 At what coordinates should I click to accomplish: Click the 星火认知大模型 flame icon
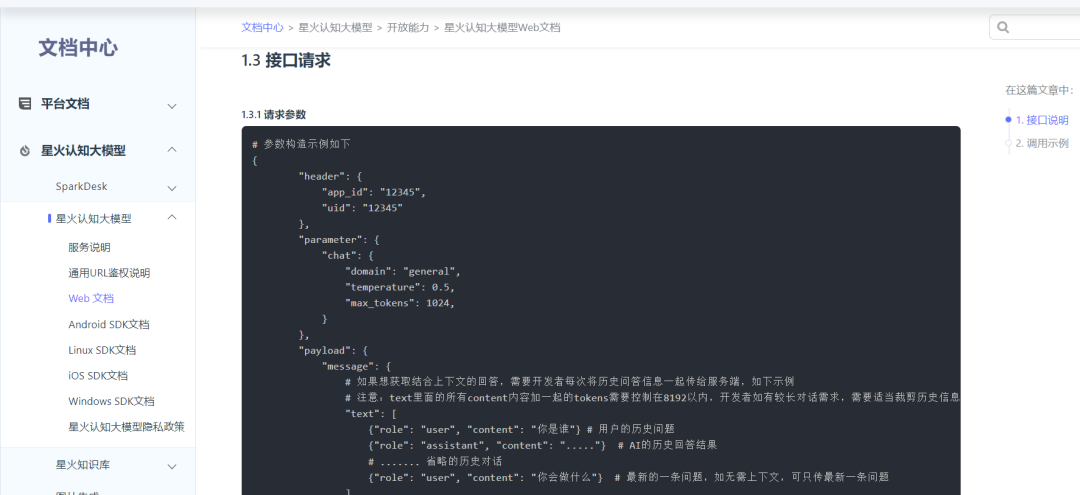pyautogui.click(x=25, y=151)
